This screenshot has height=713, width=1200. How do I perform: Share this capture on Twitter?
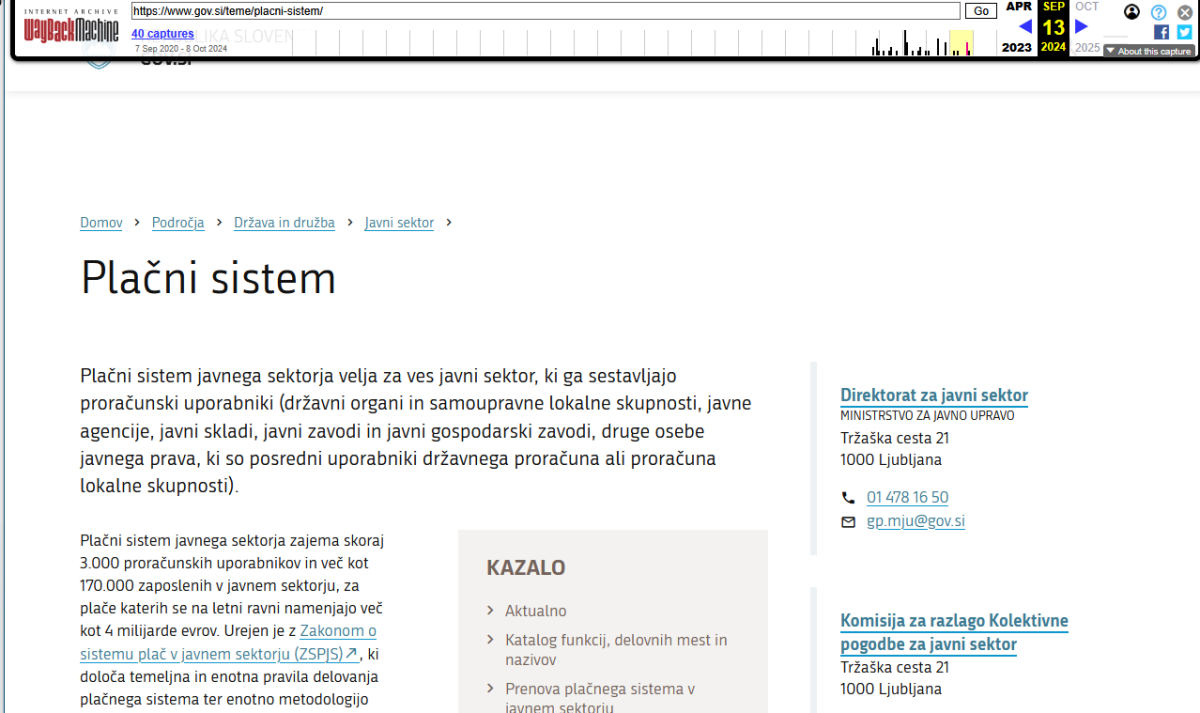[1184, 32]
